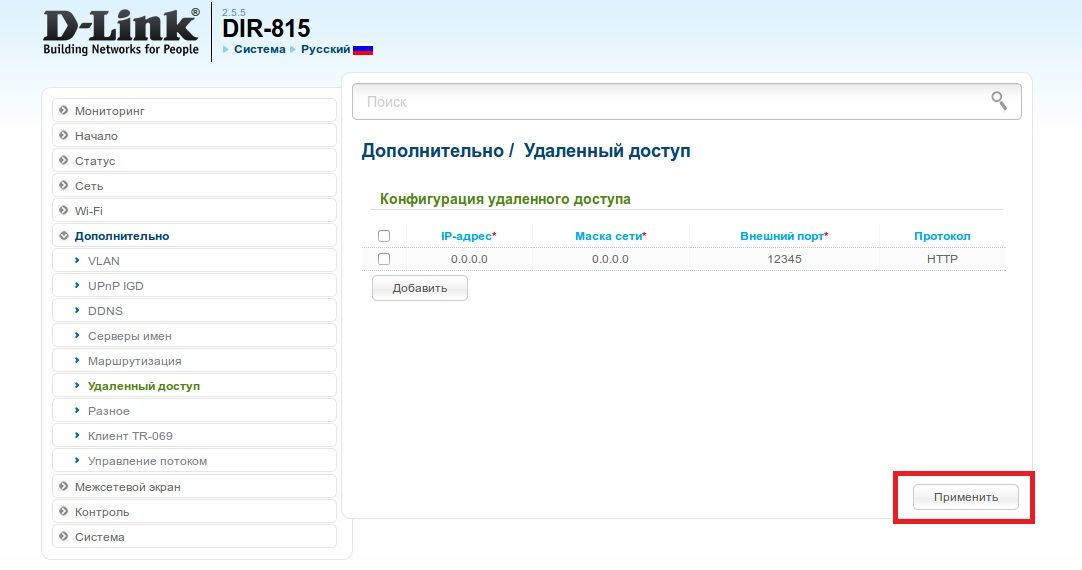1082x570 pixels.
Task: Open the VLAN submenu item
Action: [103, 261]
